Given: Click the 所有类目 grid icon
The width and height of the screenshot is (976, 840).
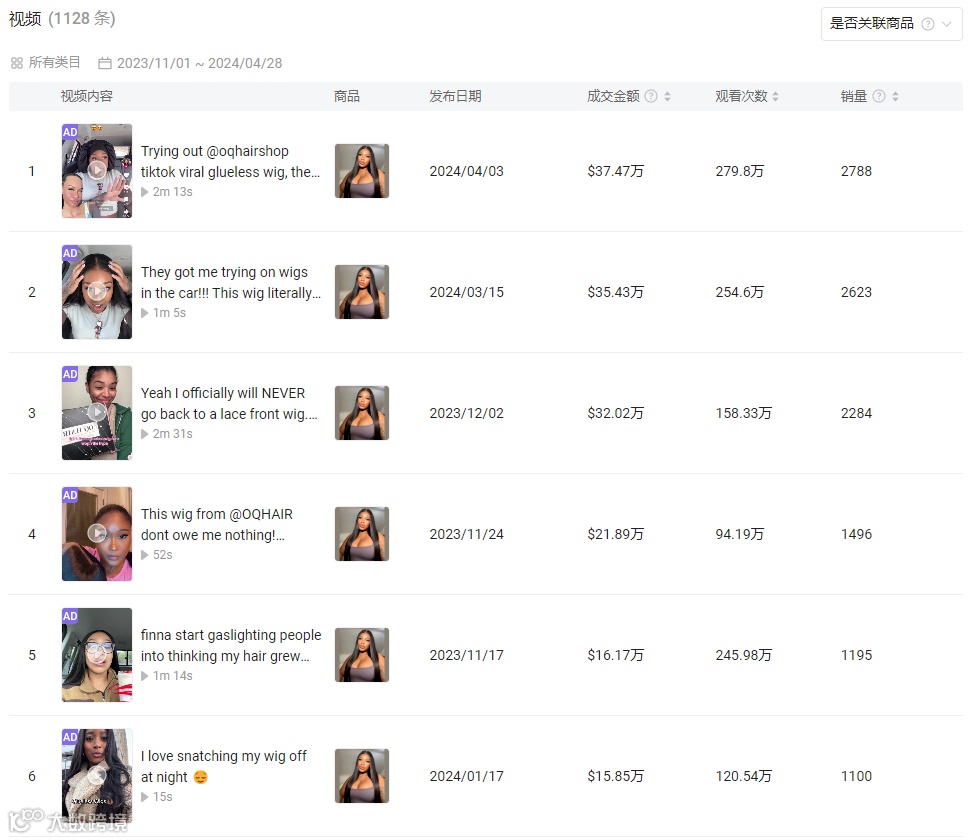Looking at the screenshot, I should tap(17, 63).
